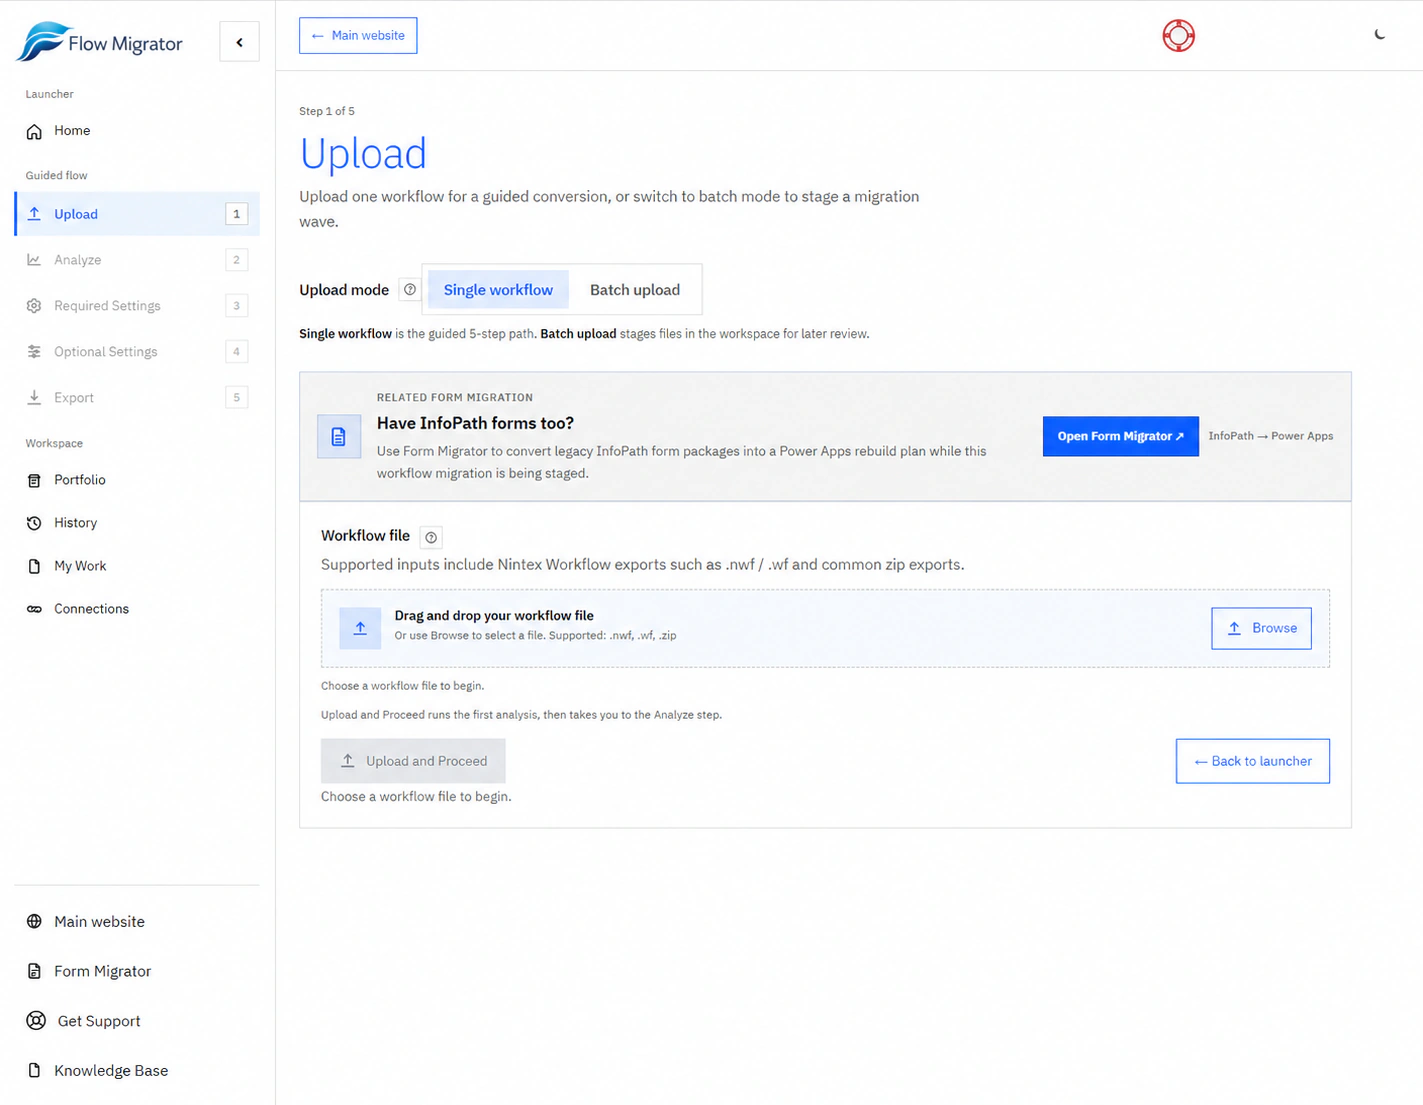Click the My Work document icon
The image size is (1423, 1105).
pos(34,566)
